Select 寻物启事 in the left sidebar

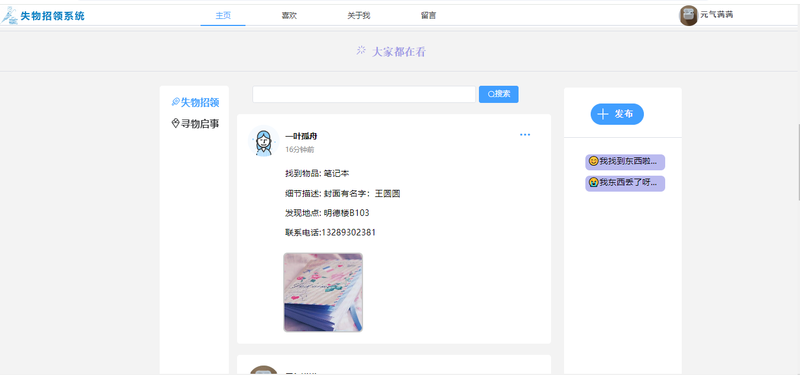pos(195,123)
